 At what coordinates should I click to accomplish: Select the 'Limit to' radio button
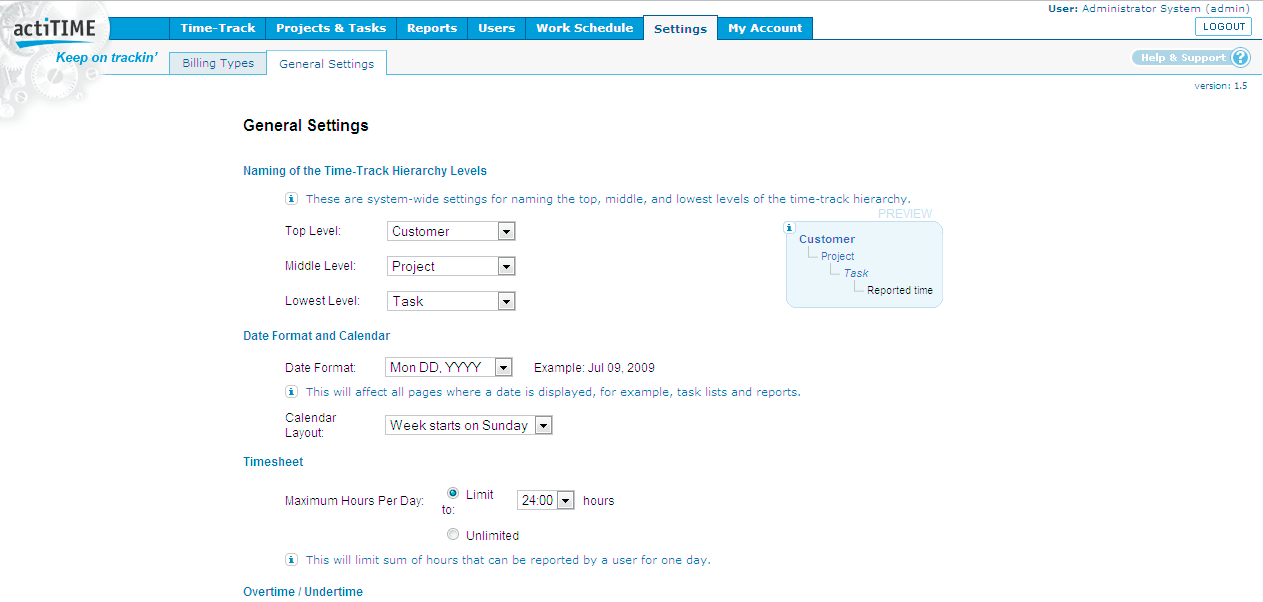coord(453,493)
